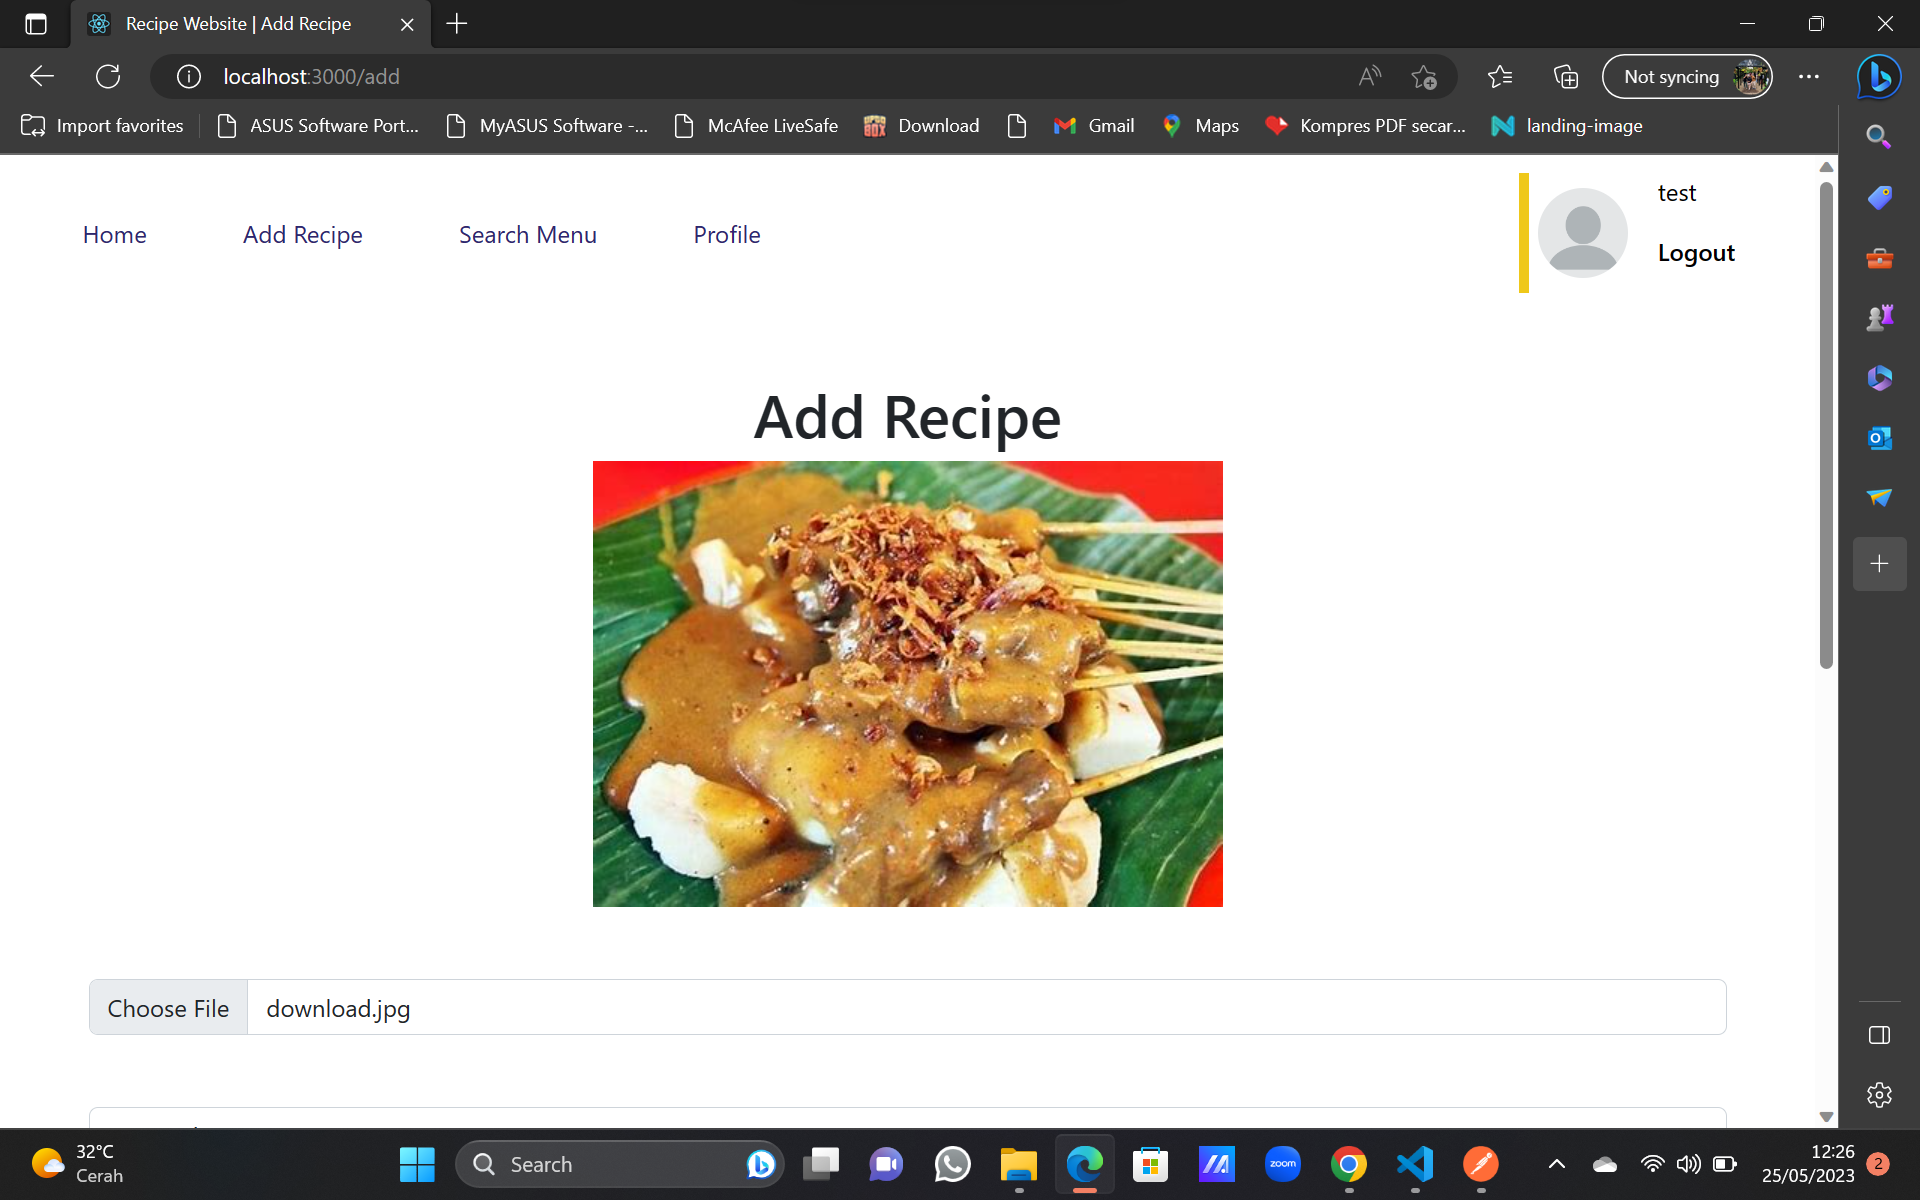Open the Not syncing profile menu
This screenshot has height=1200, width=1920.
tap(1686, 76)
